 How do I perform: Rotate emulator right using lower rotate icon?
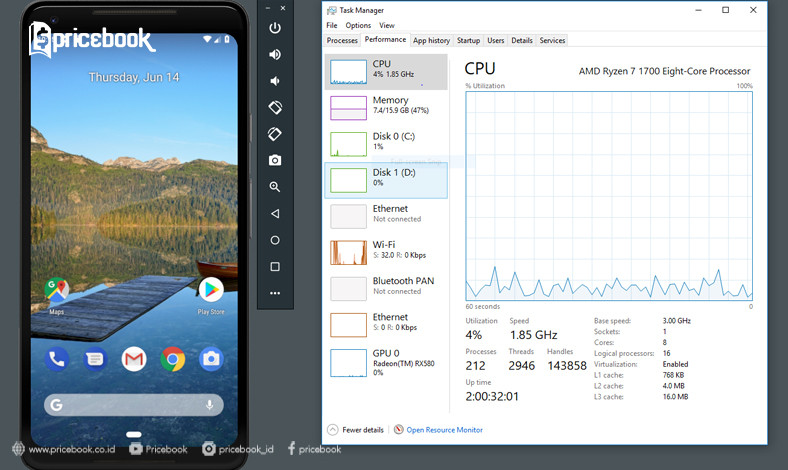click(x=275, y=134)
